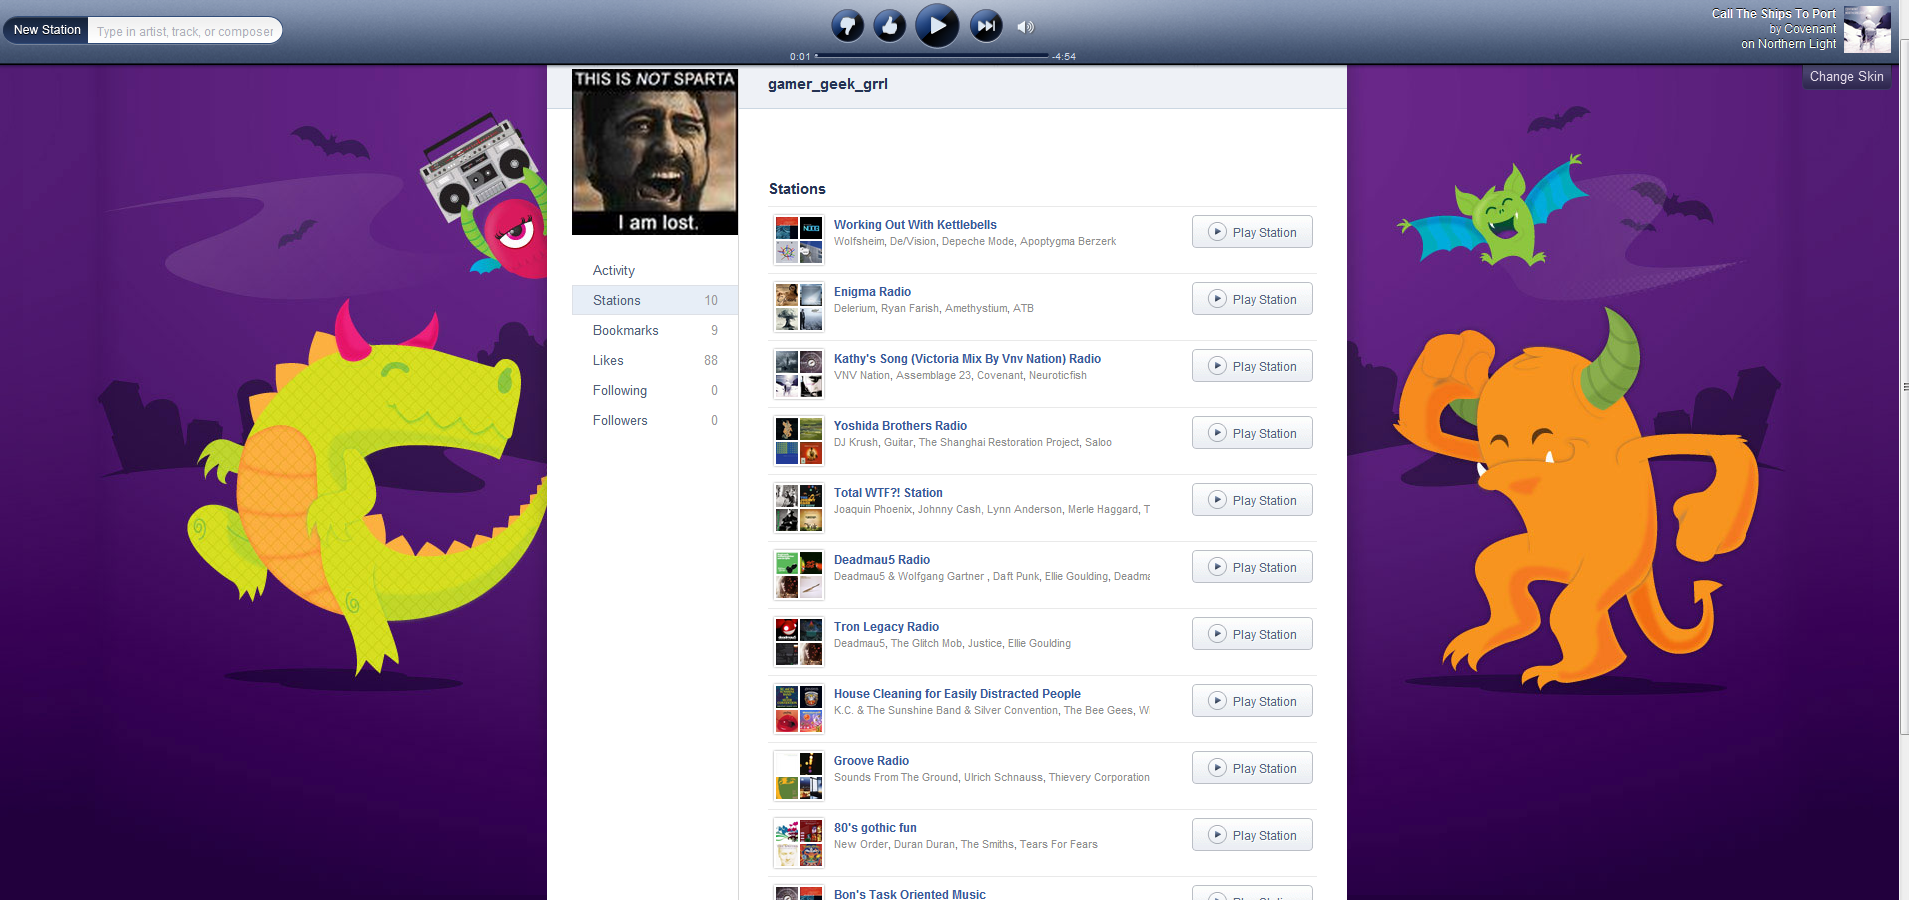1909x900 pixels.
Task: Open the Likes list
Action: pos(608,360)
